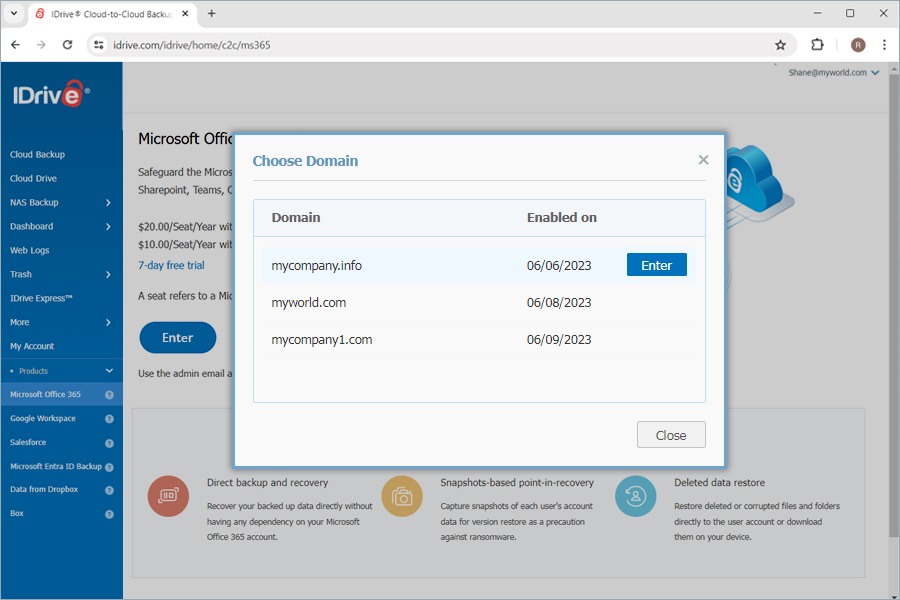Open Cloud Drive in the sidebar
This screenshot has width=900, height=600.
33,179
